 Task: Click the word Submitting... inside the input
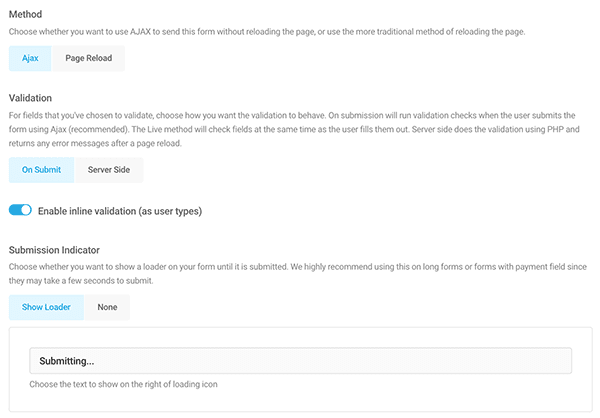point(67,361)
